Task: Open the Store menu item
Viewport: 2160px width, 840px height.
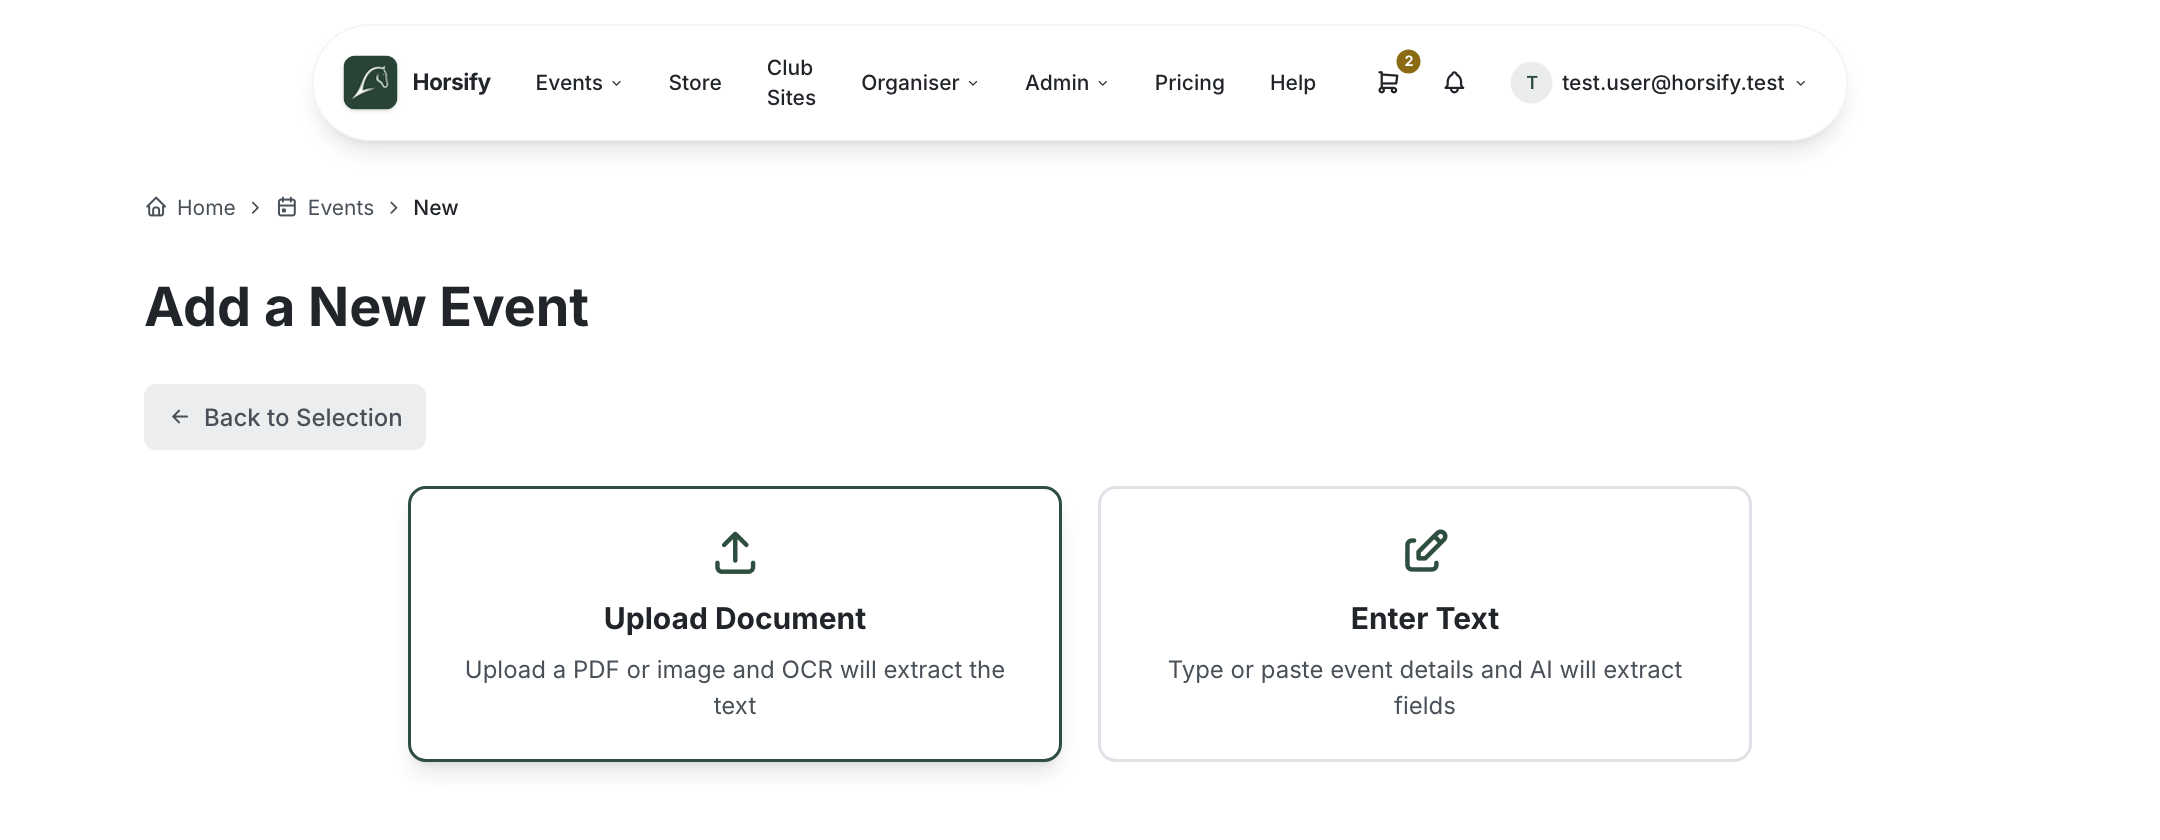Action: coord(695,83)
